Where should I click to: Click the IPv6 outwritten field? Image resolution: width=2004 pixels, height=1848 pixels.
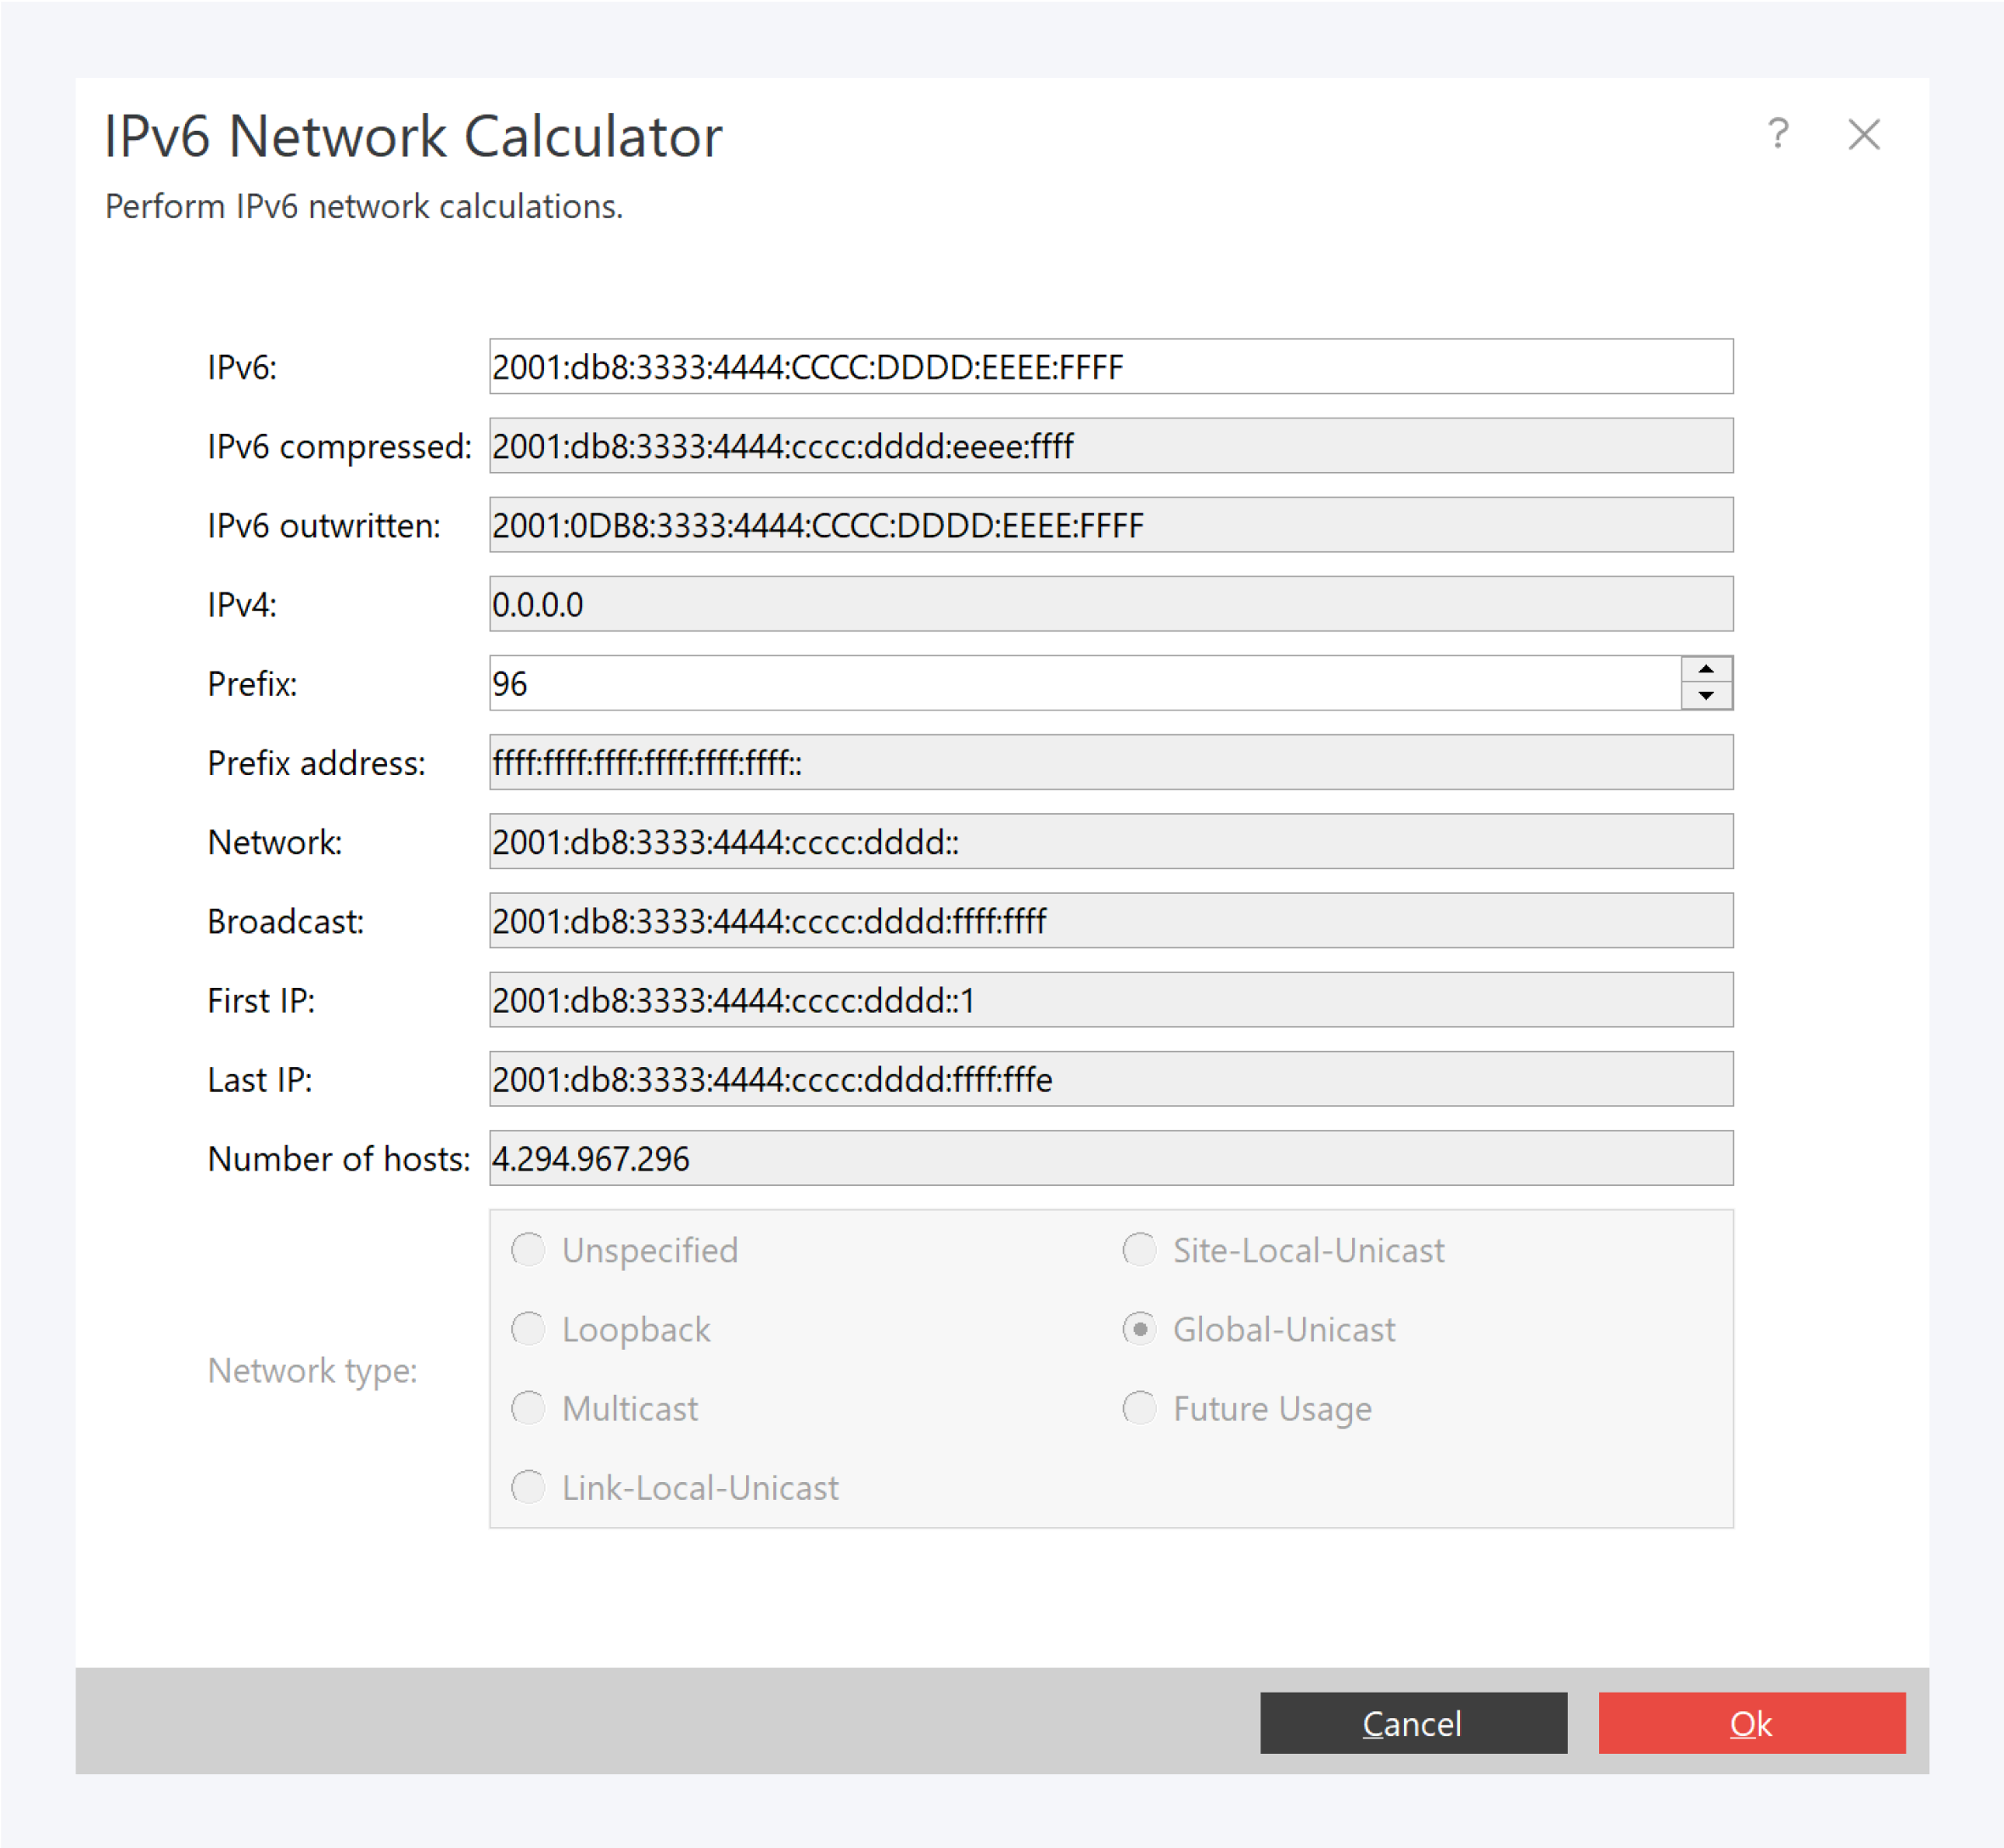click(1110, 525)
